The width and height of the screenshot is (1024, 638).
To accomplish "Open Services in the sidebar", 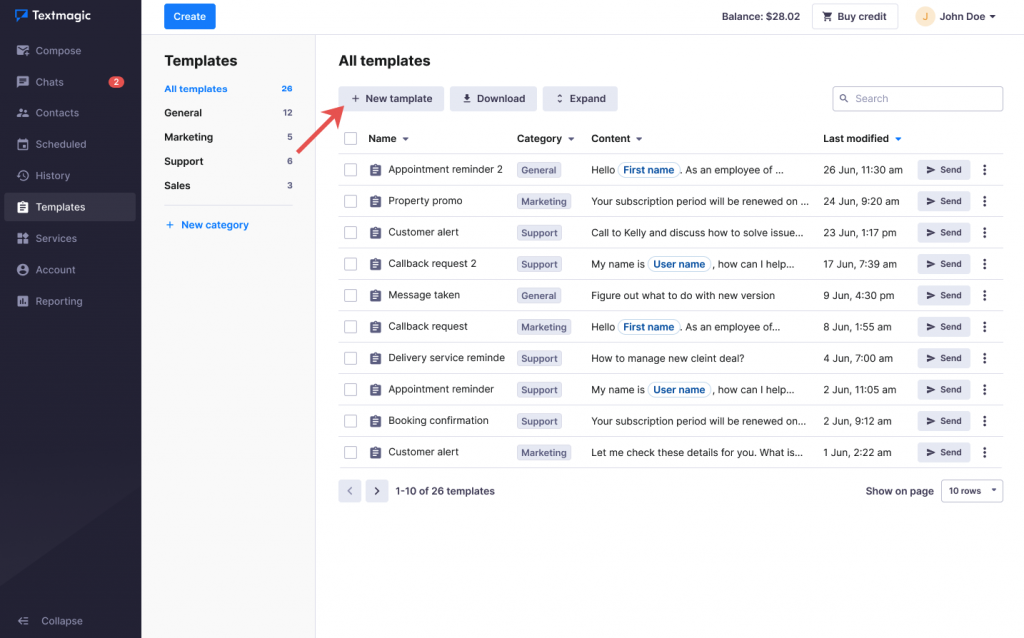I will click(x=56, y=239).
